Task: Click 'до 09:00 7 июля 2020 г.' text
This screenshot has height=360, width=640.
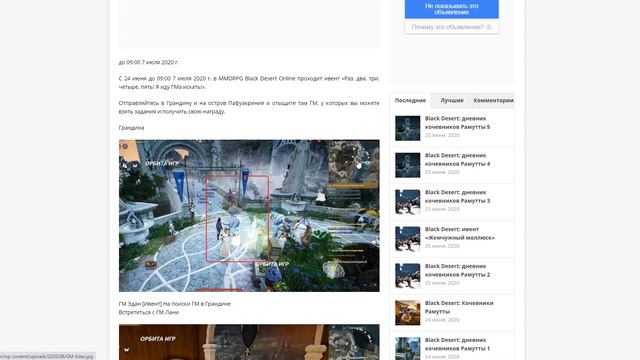Action: click(149, 62)
